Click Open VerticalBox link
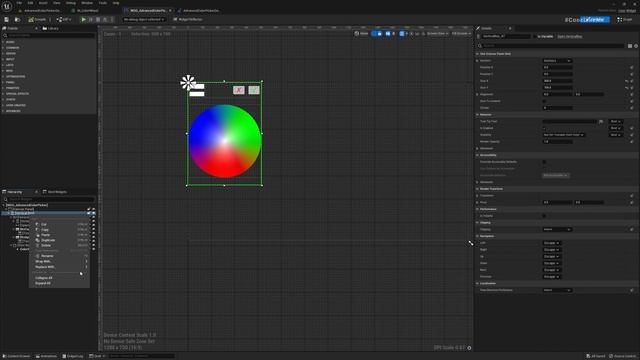This screenshot has width=640, height=360. click(570, 36)
